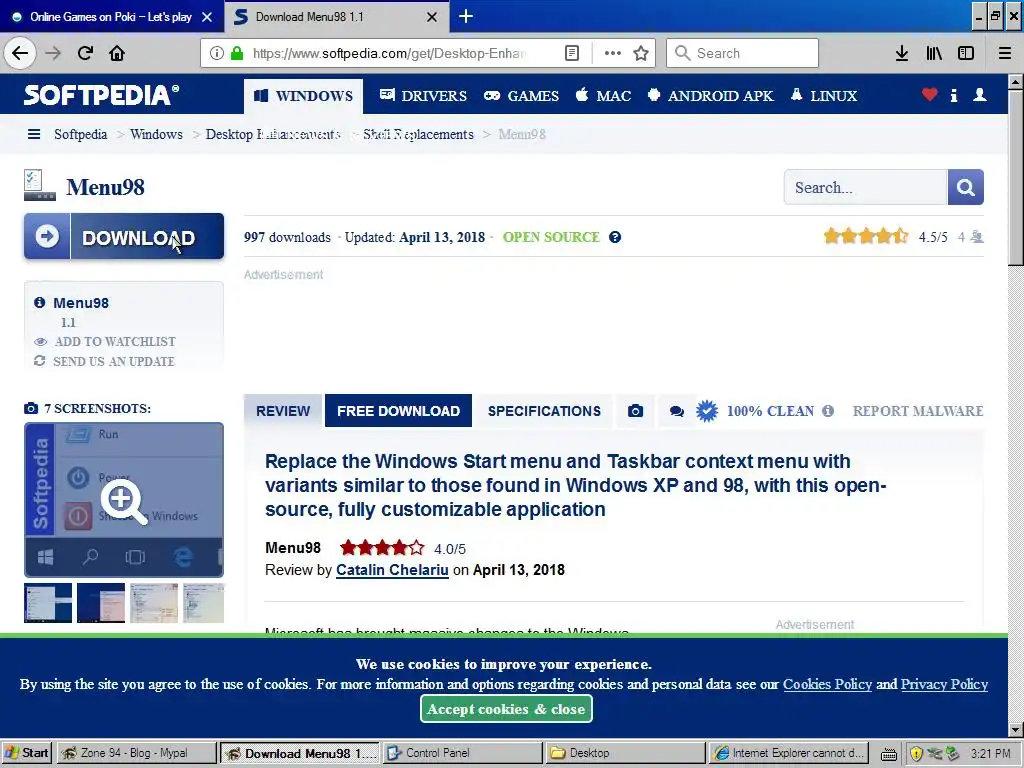The image size is (1024, 768).
Task: Switch to Online Games on Poki tab
Action: pos(112,16)
